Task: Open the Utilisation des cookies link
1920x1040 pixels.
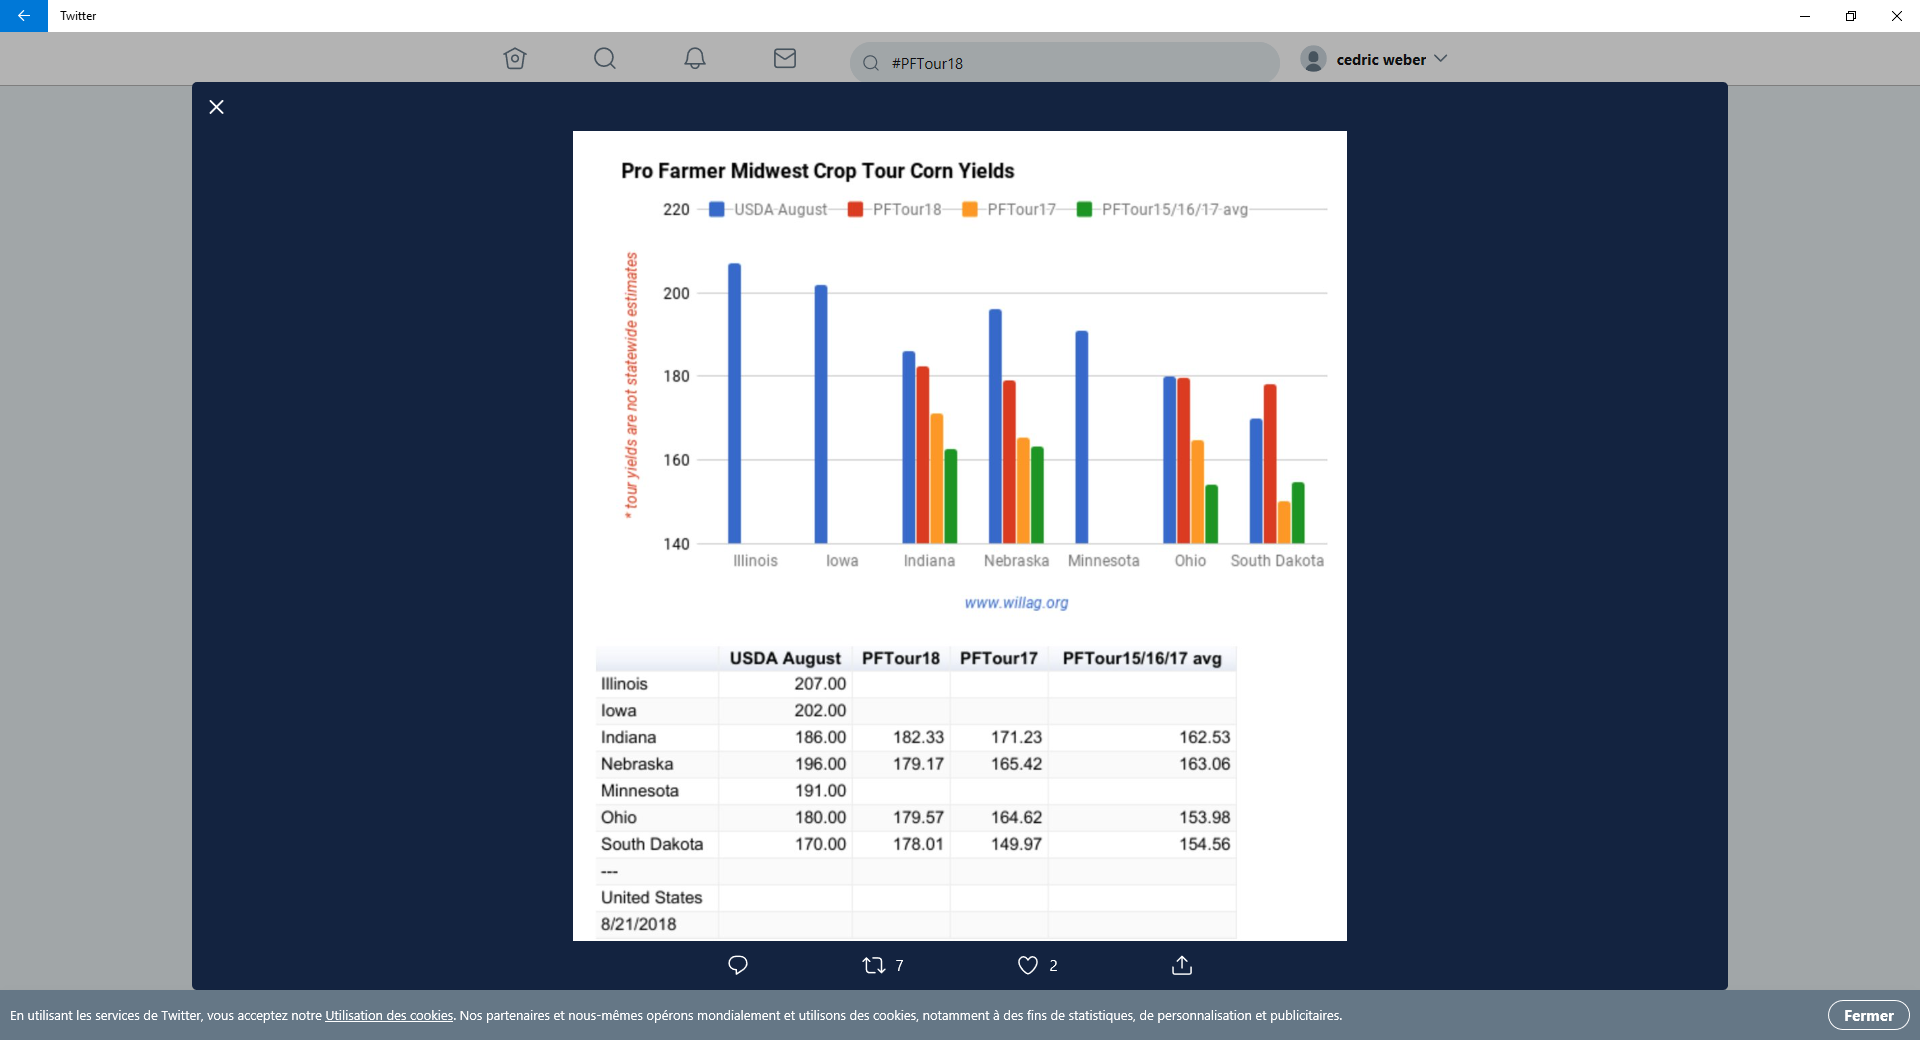Action: coord(389,1016)
